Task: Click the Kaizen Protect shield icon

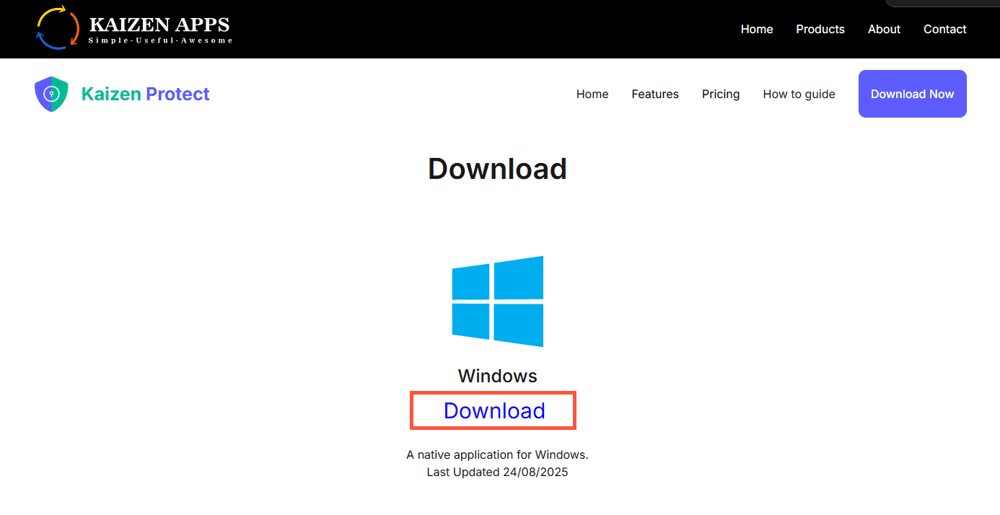Action: (x=50, y=94)
